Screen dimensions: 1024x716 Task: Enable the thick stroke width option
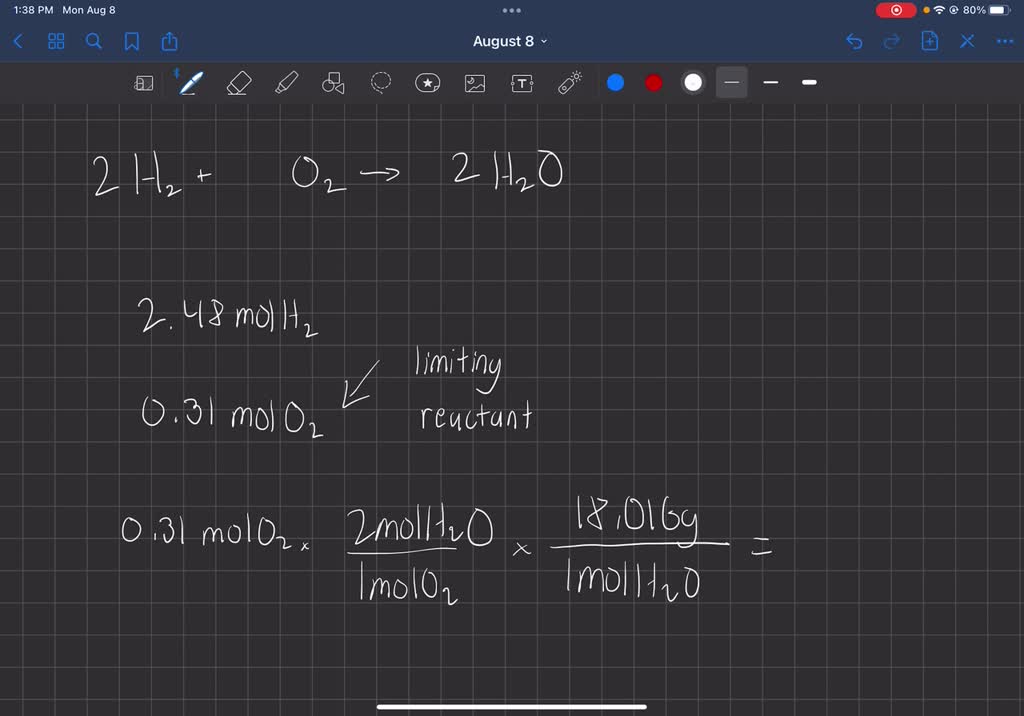point(809,83)
